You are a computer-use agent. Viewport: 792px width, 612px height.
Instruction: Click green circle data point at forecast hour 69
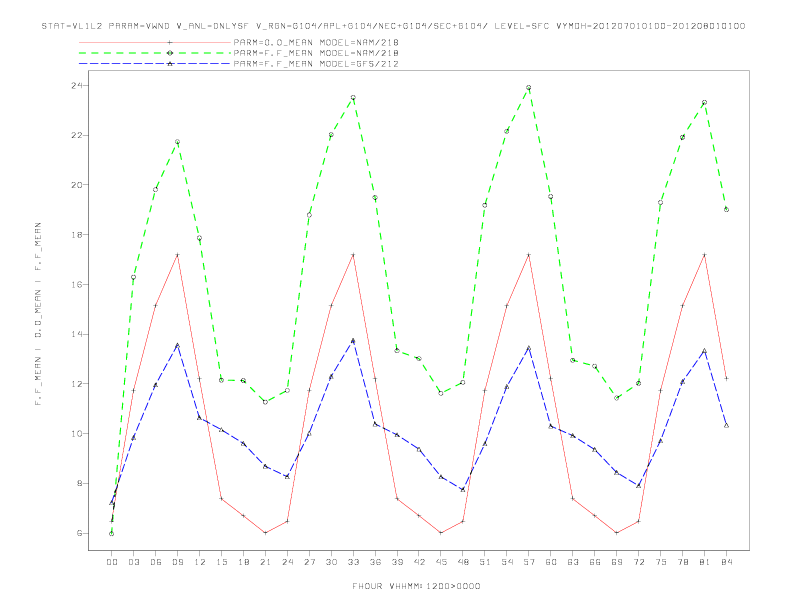point(617,398)
